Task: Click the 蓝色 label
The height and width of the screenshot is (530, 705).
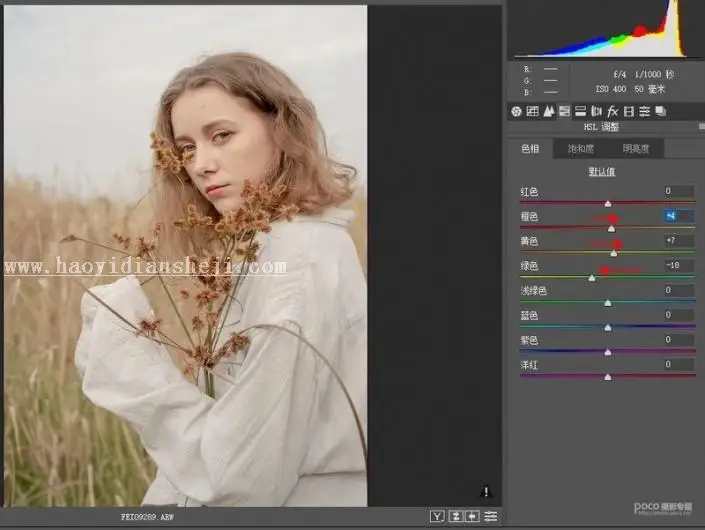Action: click(529, 316)
